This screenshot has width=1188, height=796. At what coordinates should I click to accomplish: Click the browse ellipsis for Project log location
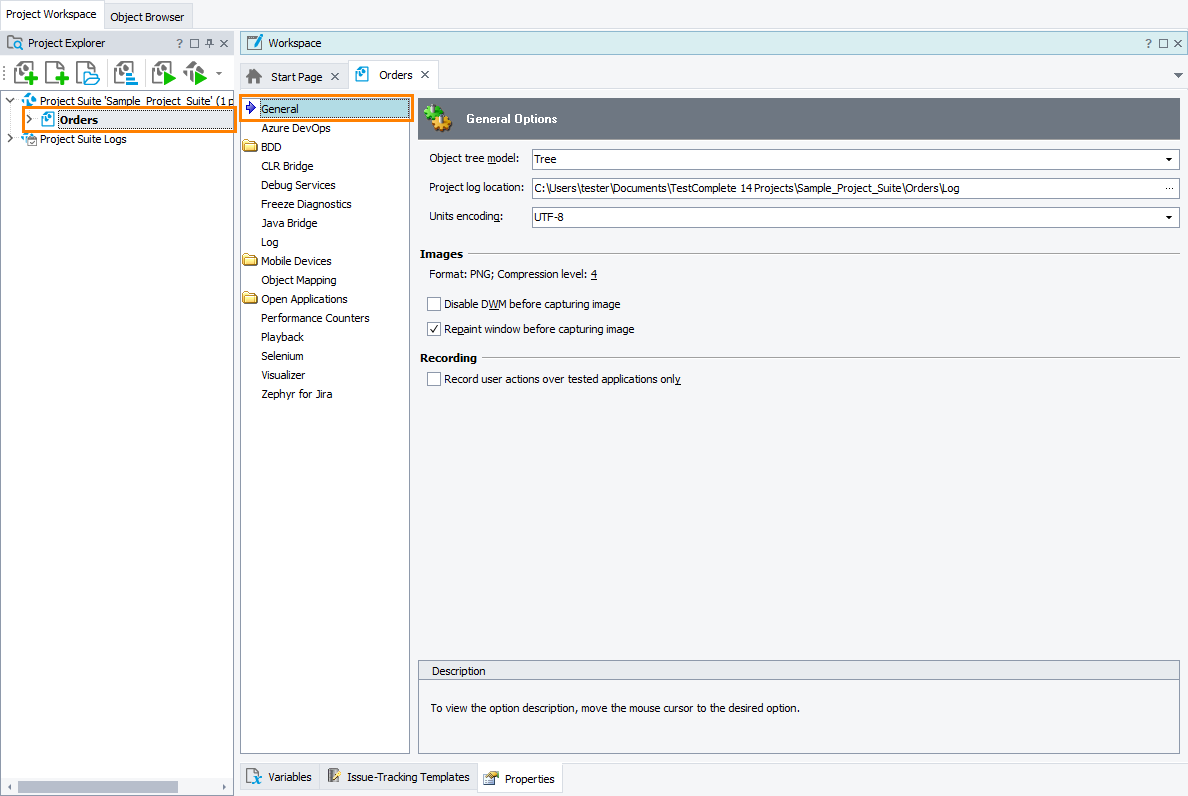point(1169,188)
